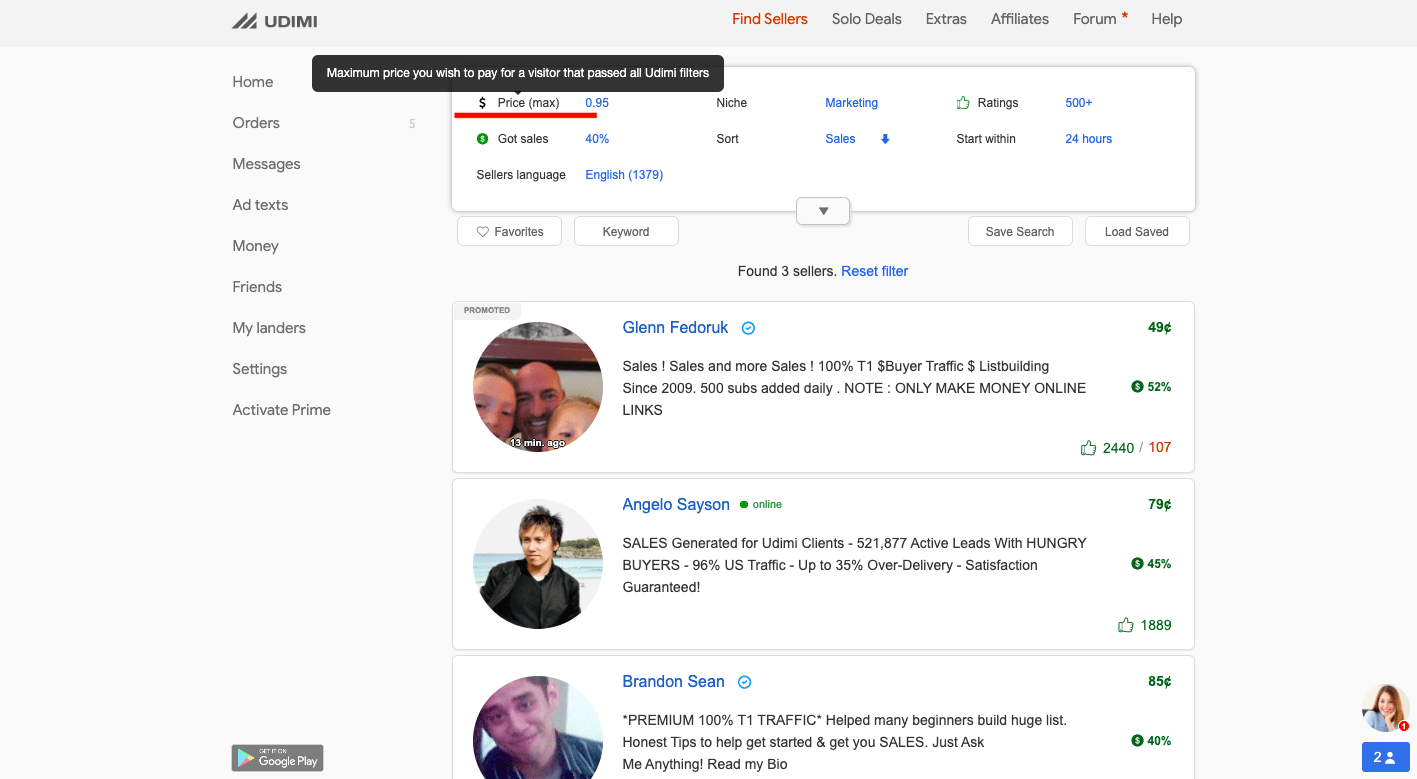Viewport: 1417px width, 779px height.
Task: Open the Niche Marketing dropdown
Action: pyautogui.click(x=851, y=103)
